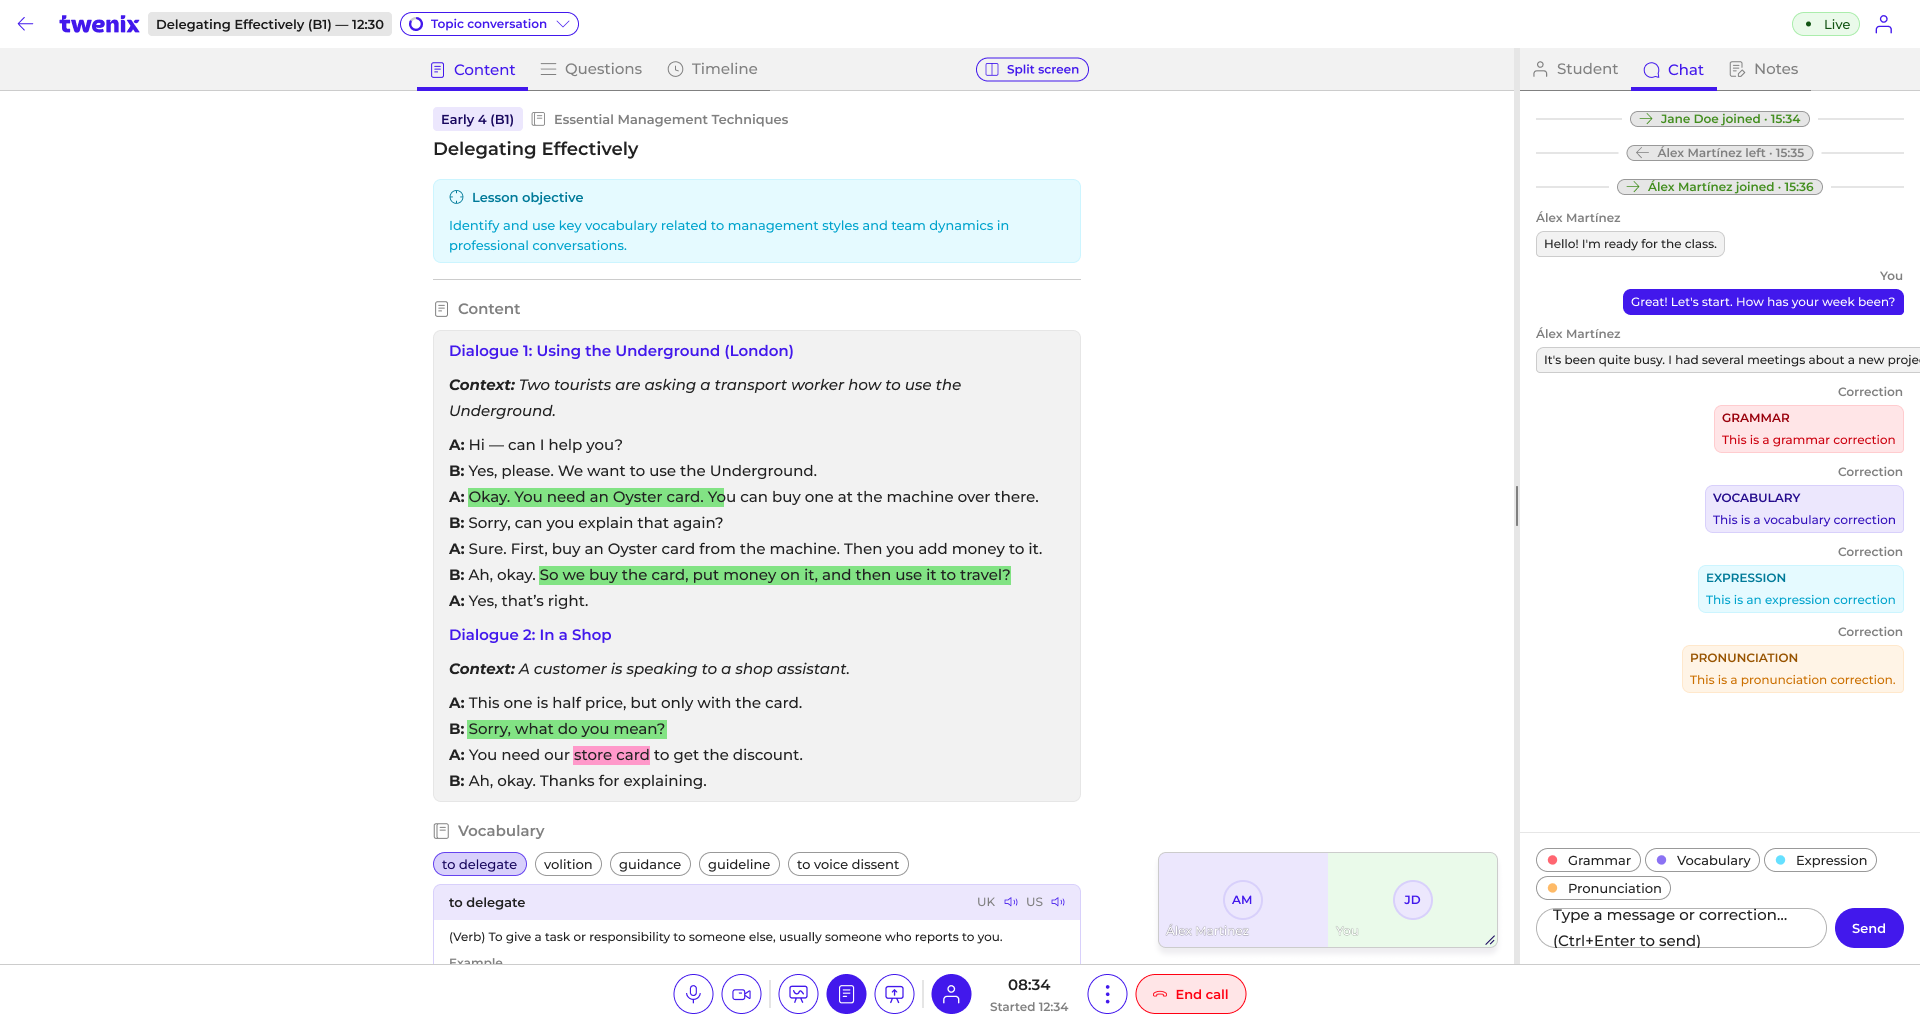
Task: Select the Chat panel tab
Action: pyautogui.click(x=1674, y=70)
